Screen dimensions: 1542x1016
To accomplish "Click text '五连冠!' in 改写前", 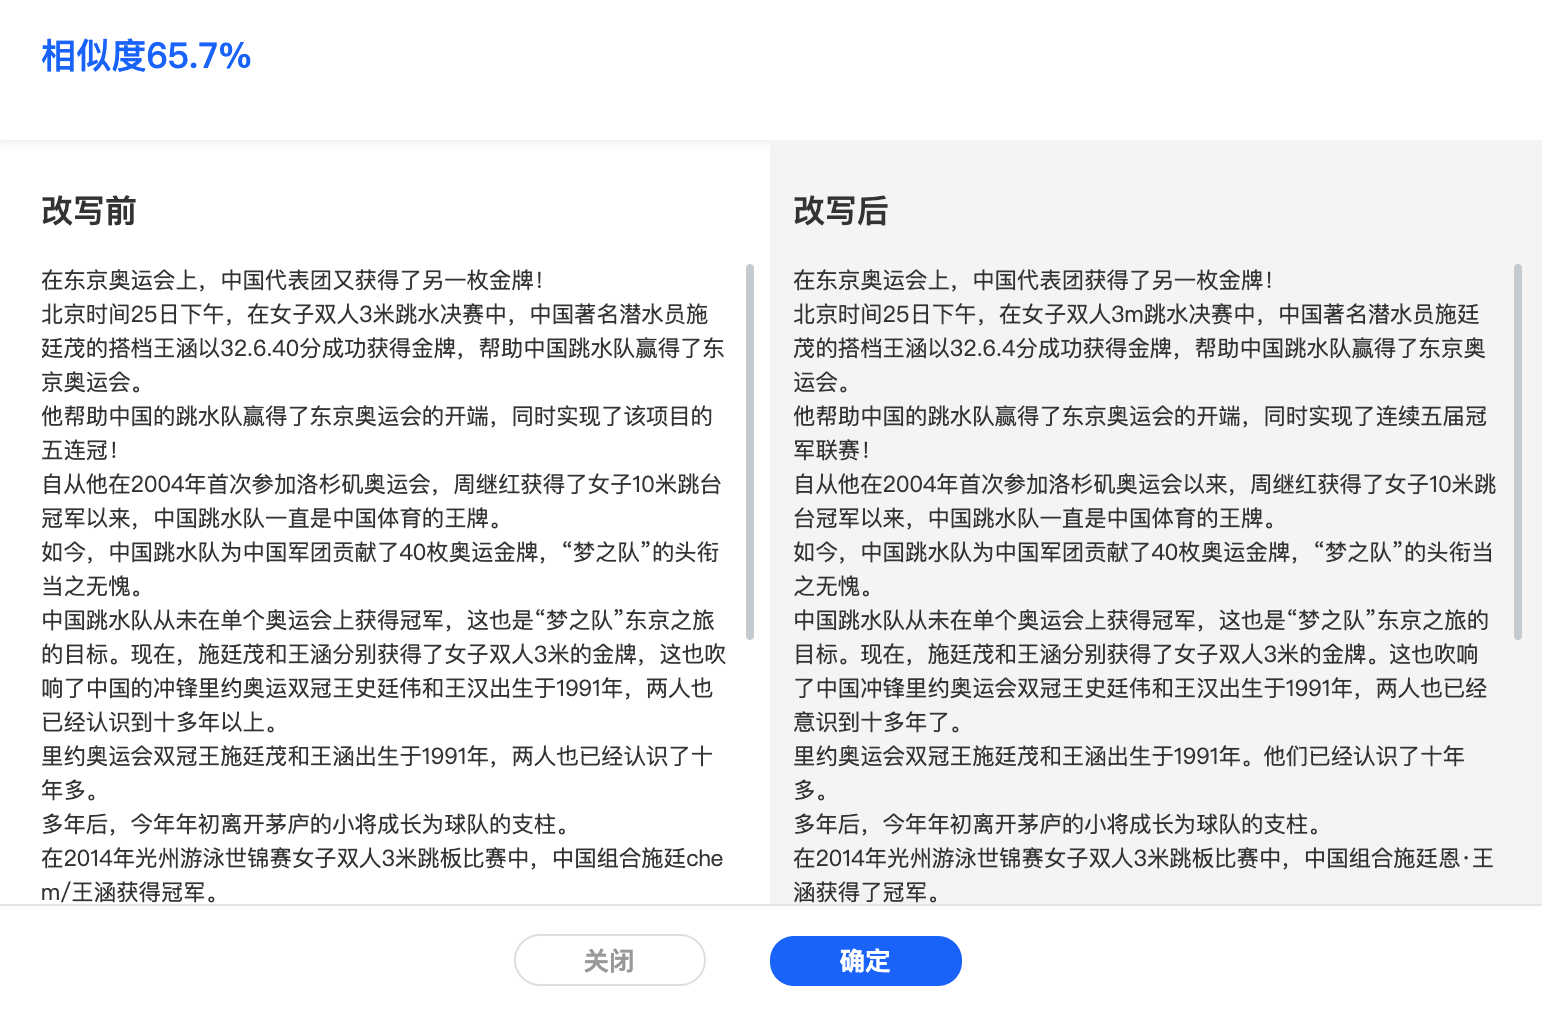I will [80, 450].
